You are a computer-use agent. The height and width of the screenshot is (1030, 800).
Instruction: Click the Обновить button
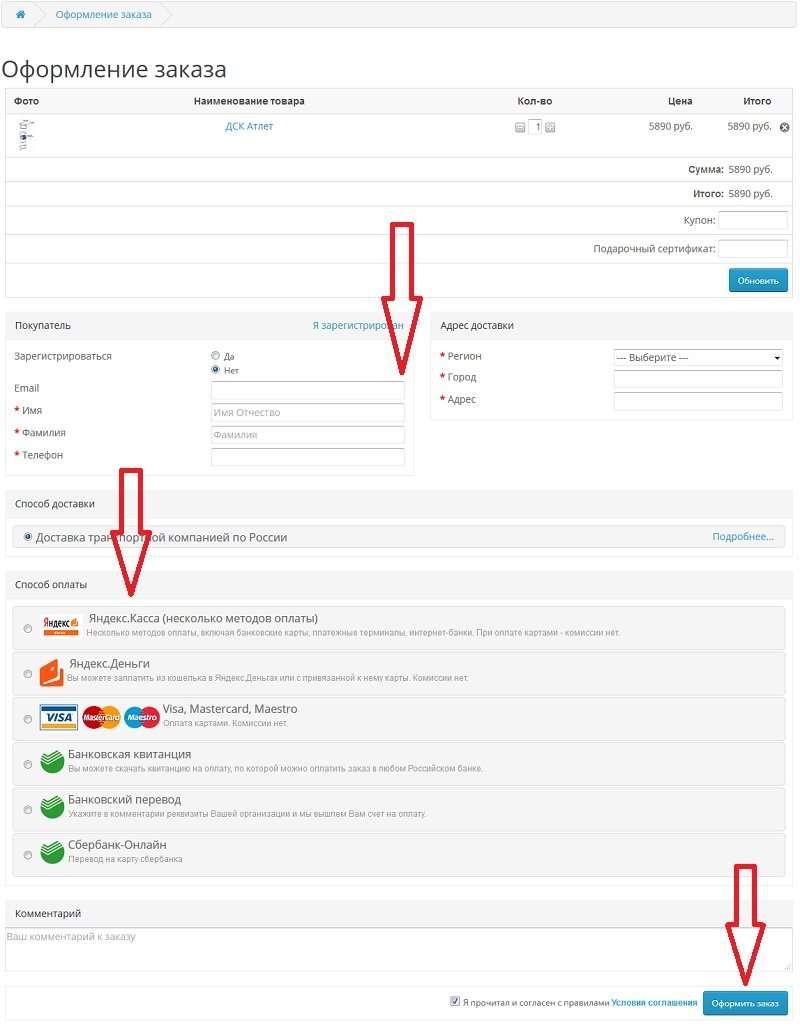tap(758, 280)
